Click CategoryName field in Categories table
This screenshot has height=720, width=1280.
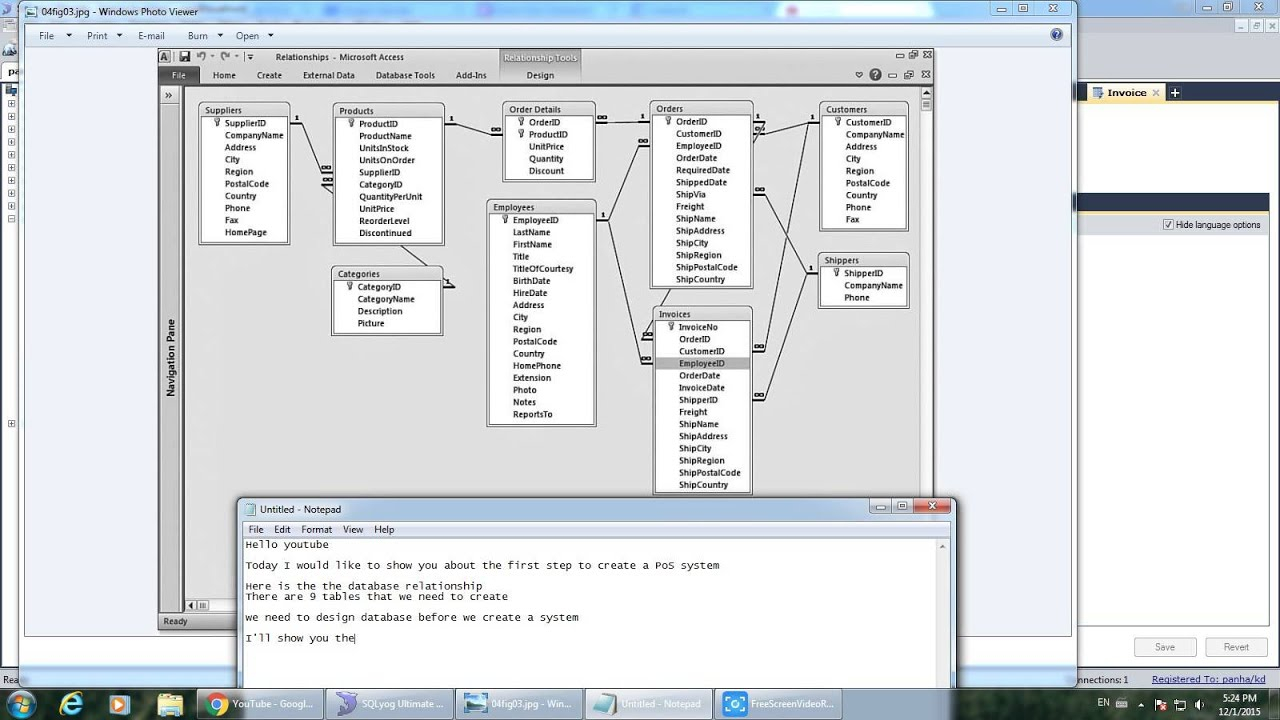coord(386,299)
